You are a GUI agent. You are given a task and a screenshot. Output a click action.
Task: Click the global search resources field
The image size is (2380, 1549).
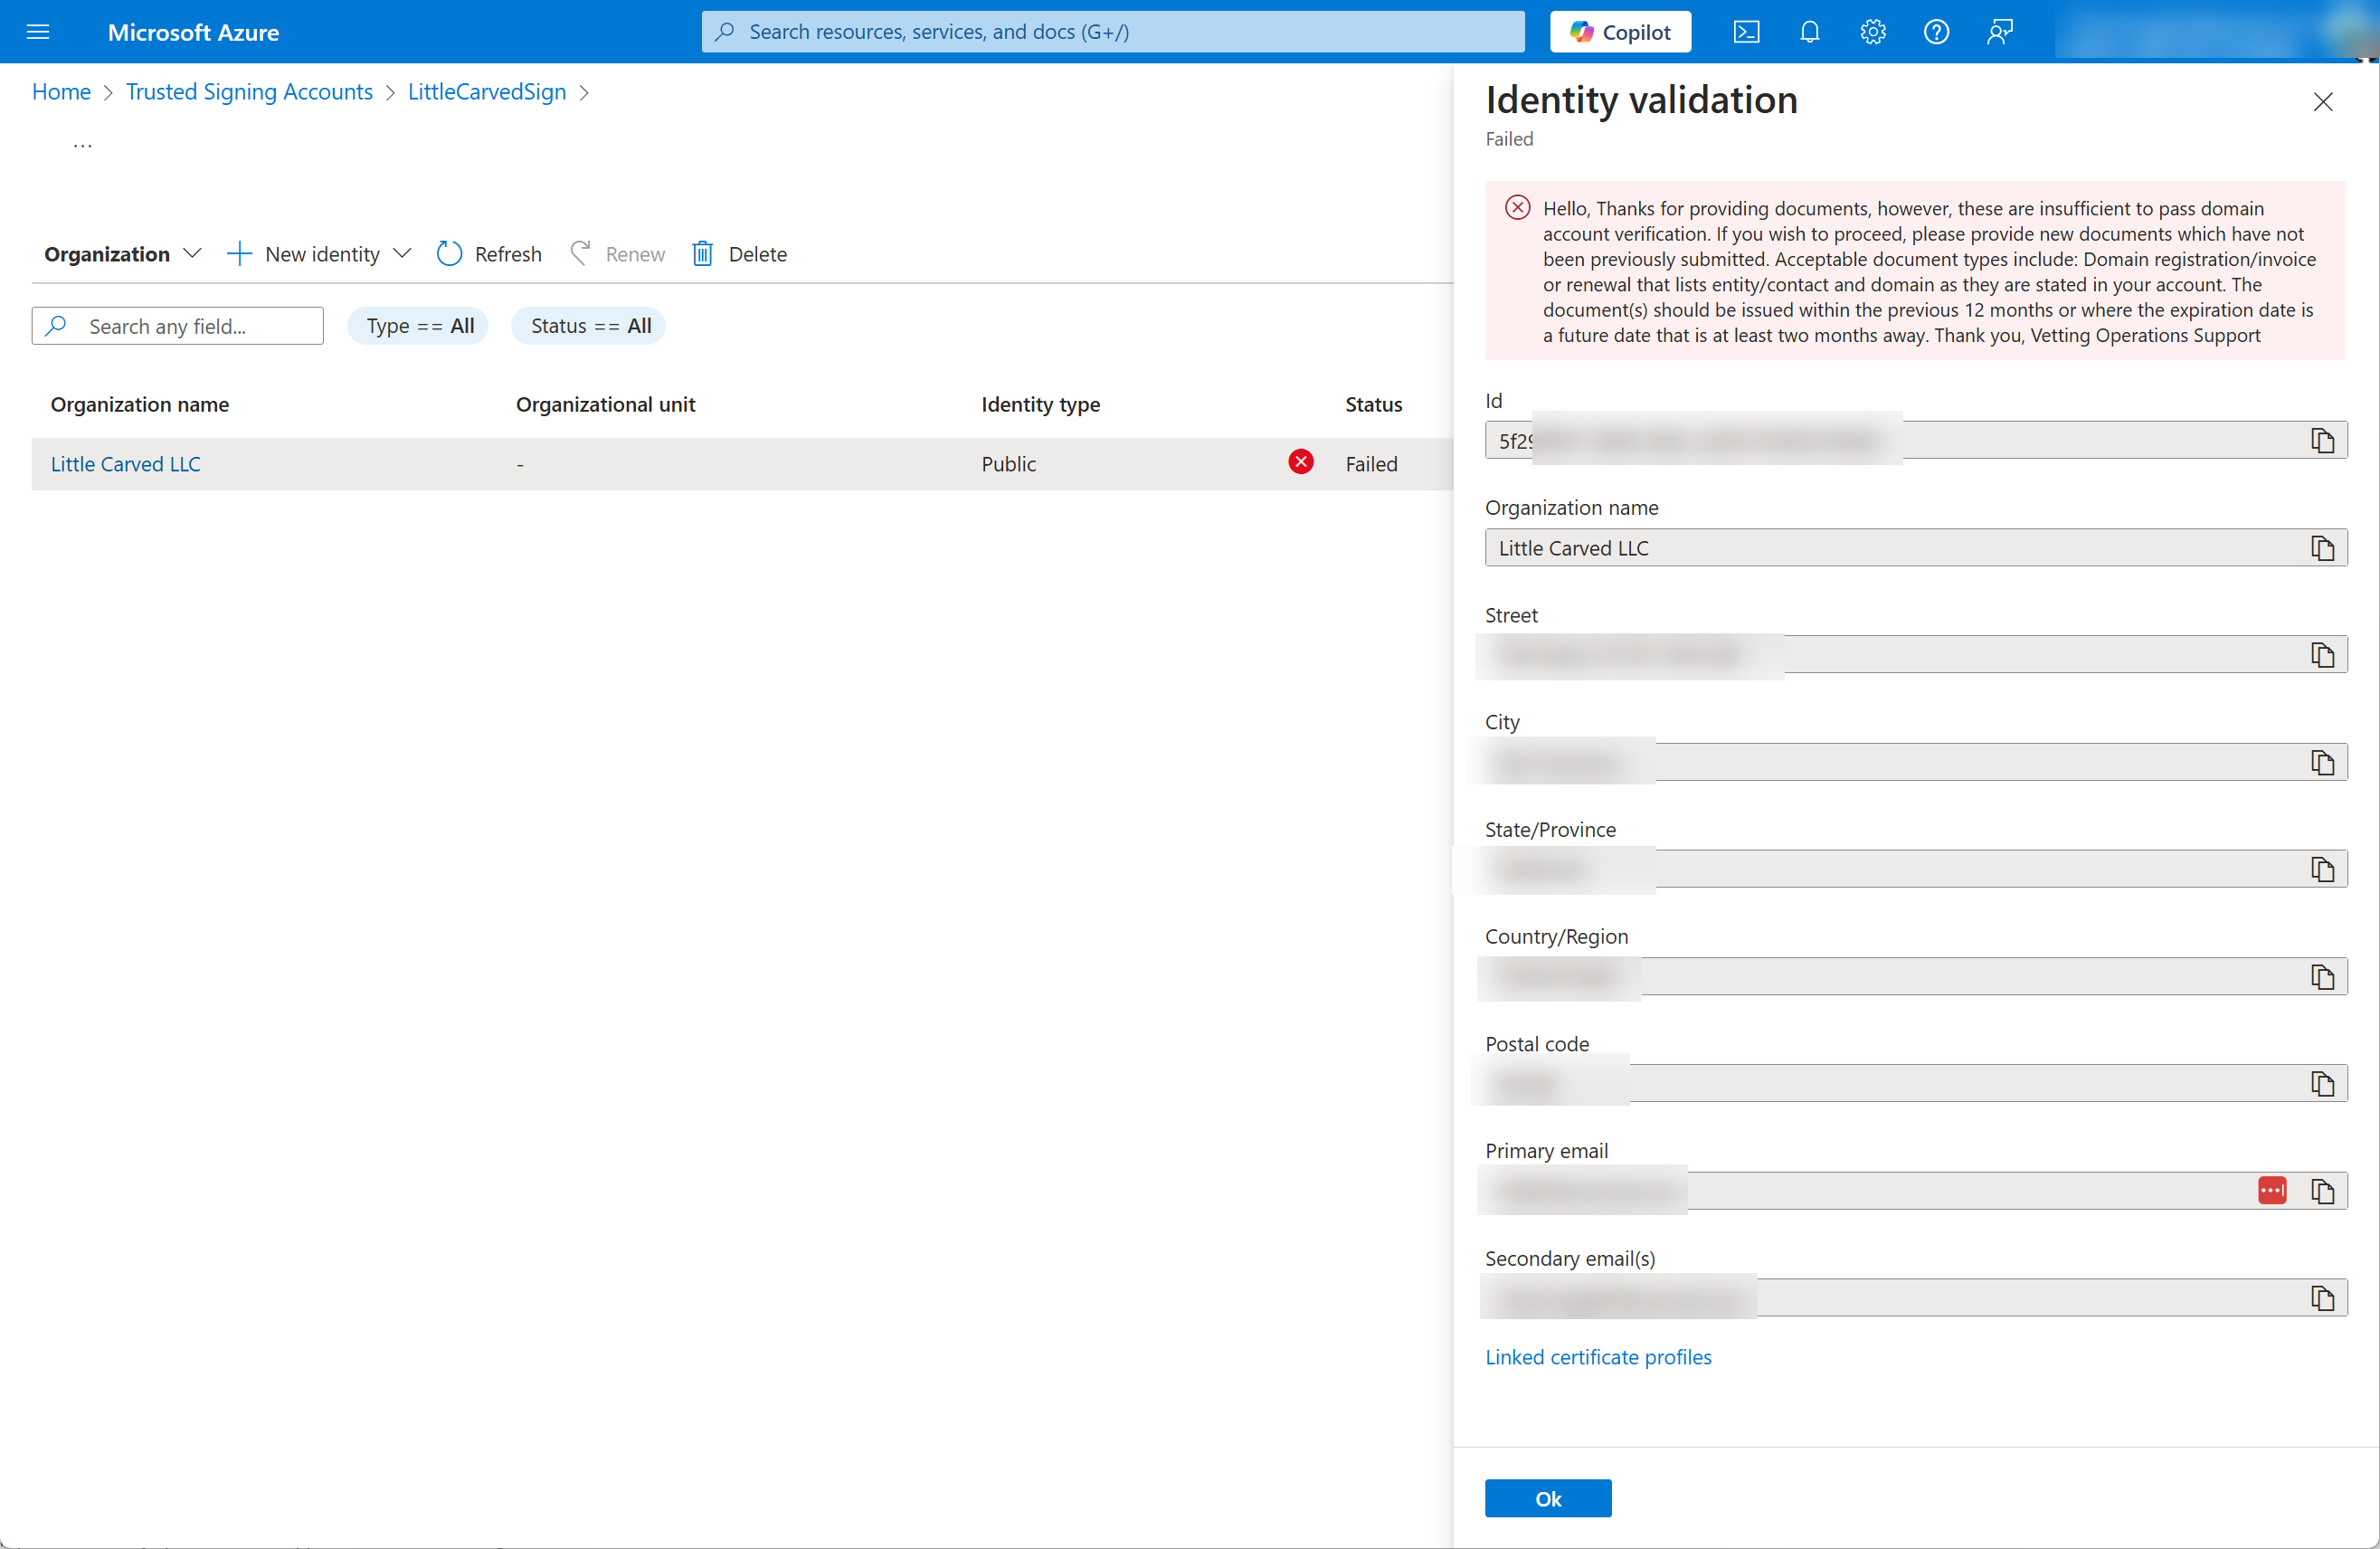[1113, 32]
